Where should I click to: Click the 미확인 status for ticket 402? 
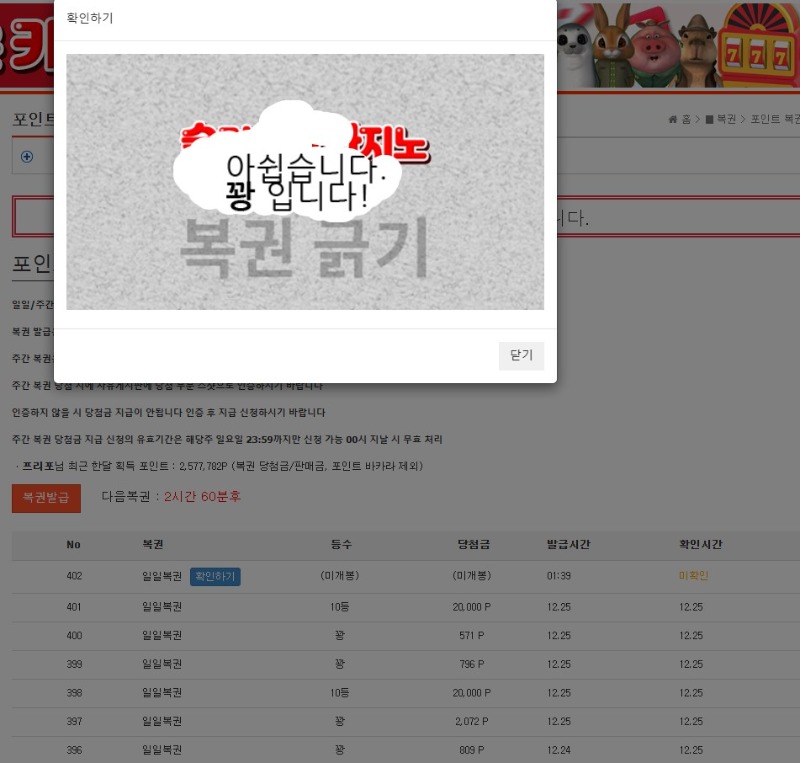(x=692, y=577)
